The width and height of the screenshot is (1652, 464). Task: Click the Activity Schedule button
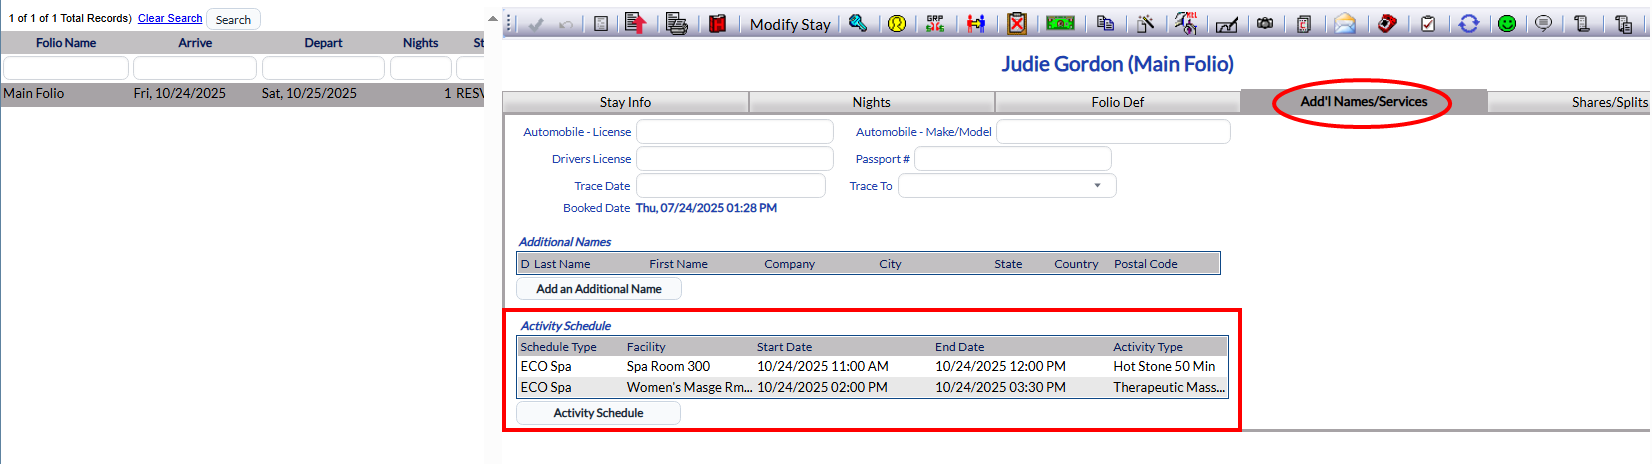coord(598,413)
